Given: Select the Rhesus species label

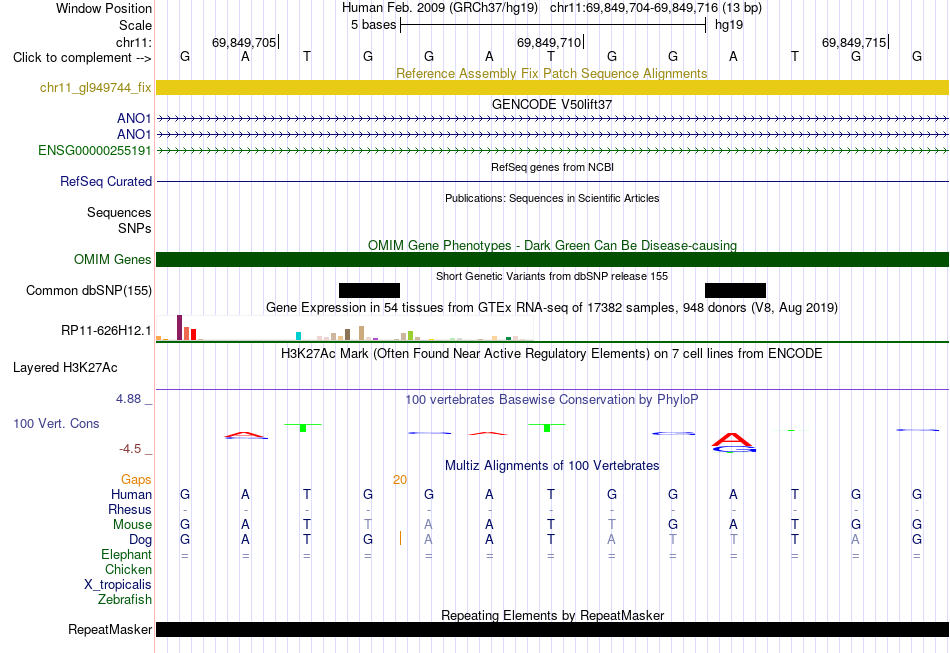Looking at the screenshot, I should point(130,509).
